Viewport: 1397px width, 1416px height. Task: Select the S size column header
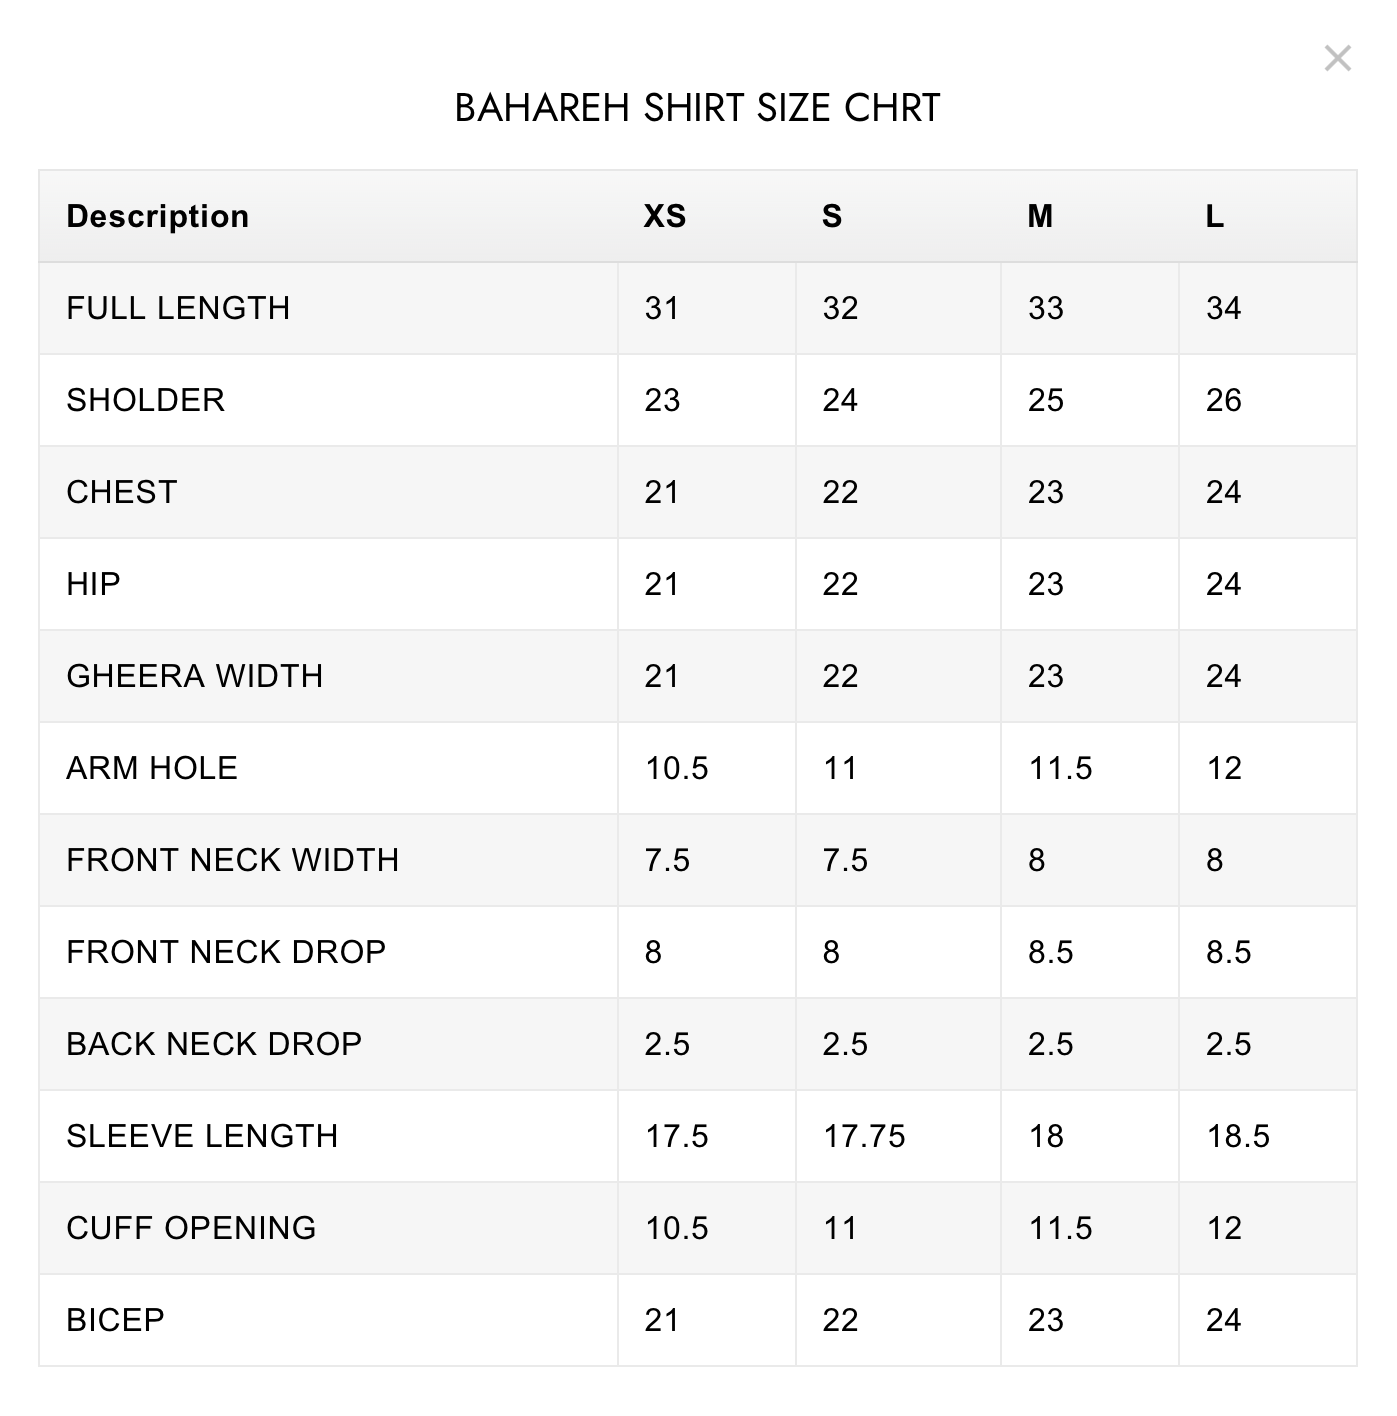click(832, 216)
